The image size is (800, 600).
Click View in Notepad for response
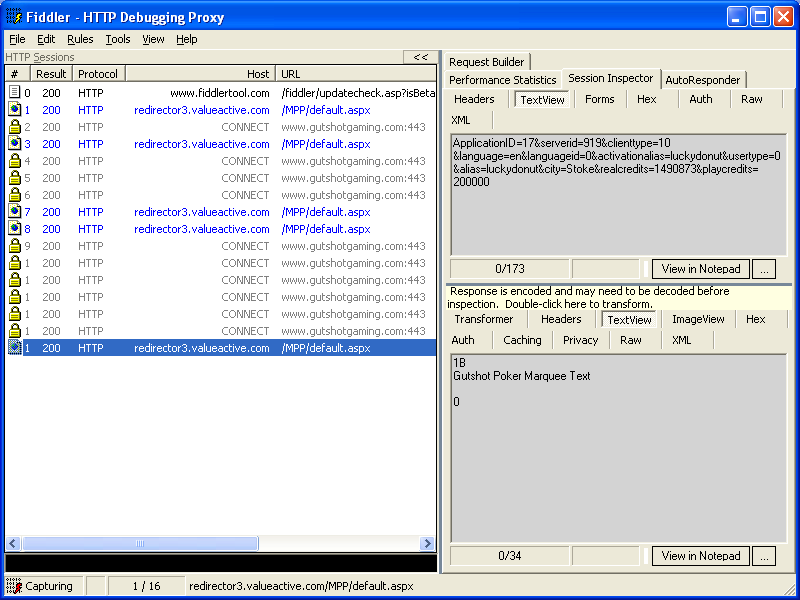(701, 556)
